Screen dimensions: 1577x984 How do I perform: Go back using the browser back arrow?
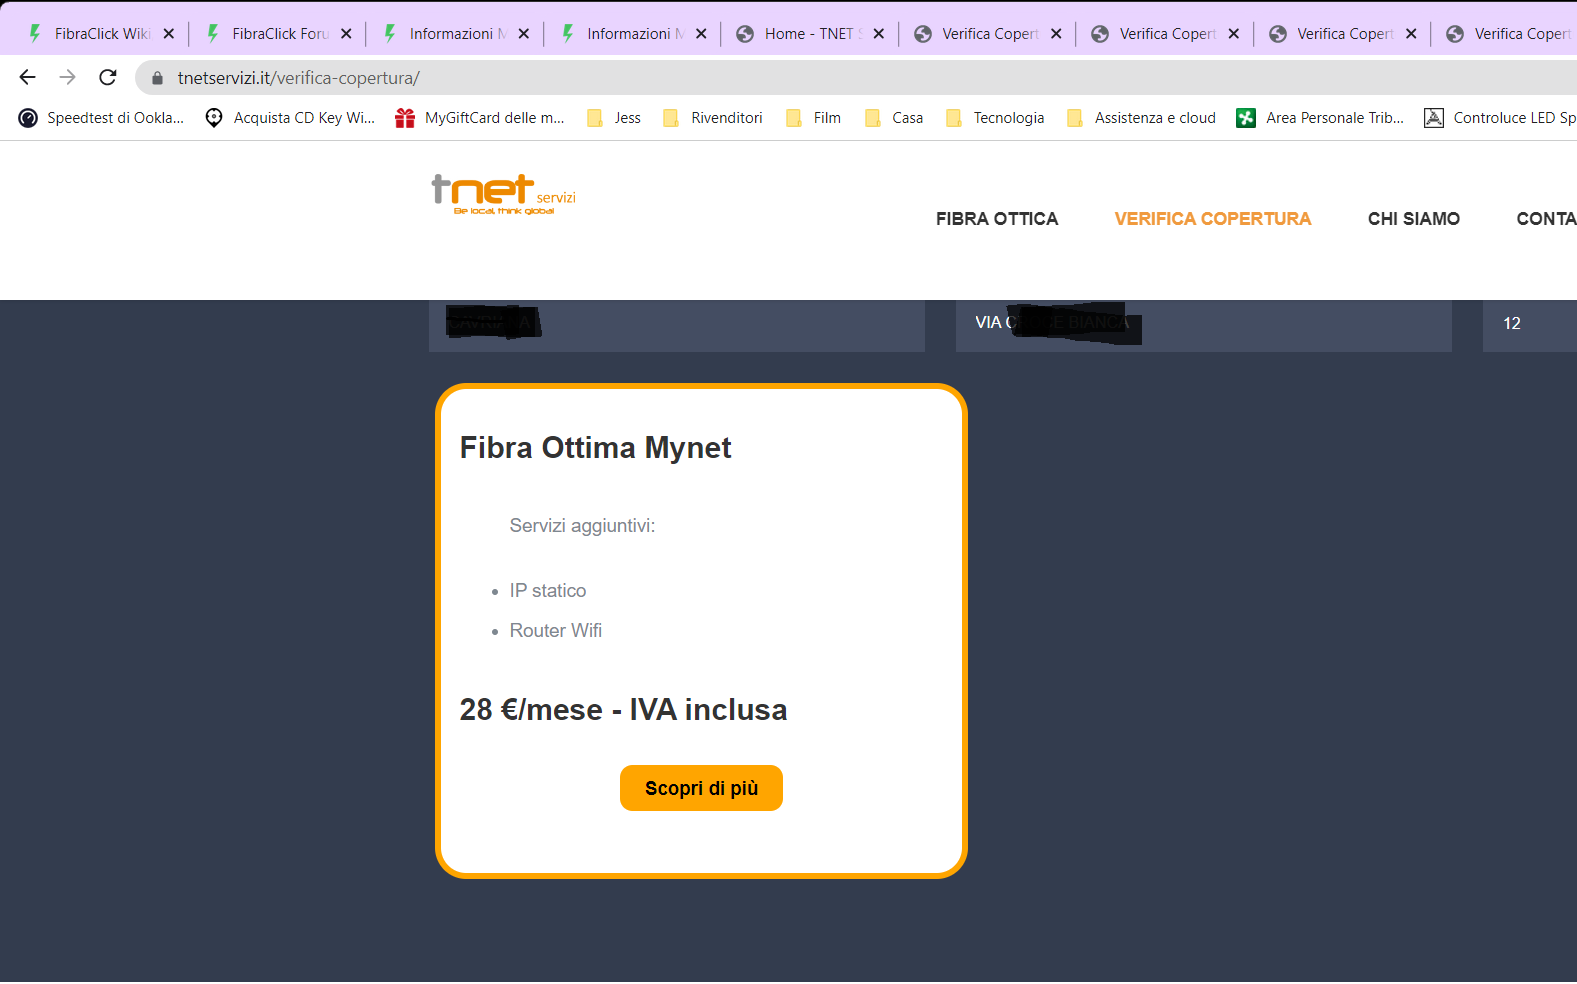pos(27,77)
